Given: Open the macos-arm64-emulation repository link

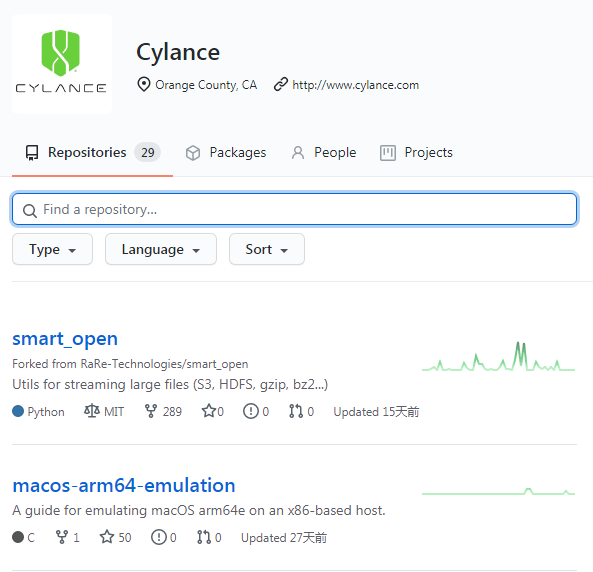Looking at the screenshot, I should click(124, 485).
